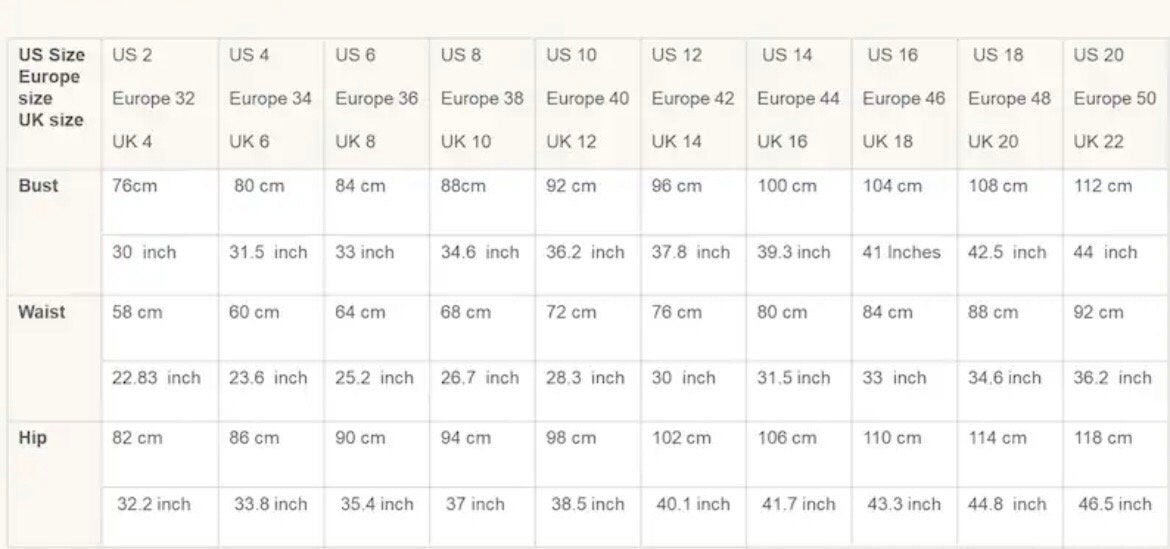Select the US 20 / UK 22 header cell

tap(1114, 98)
